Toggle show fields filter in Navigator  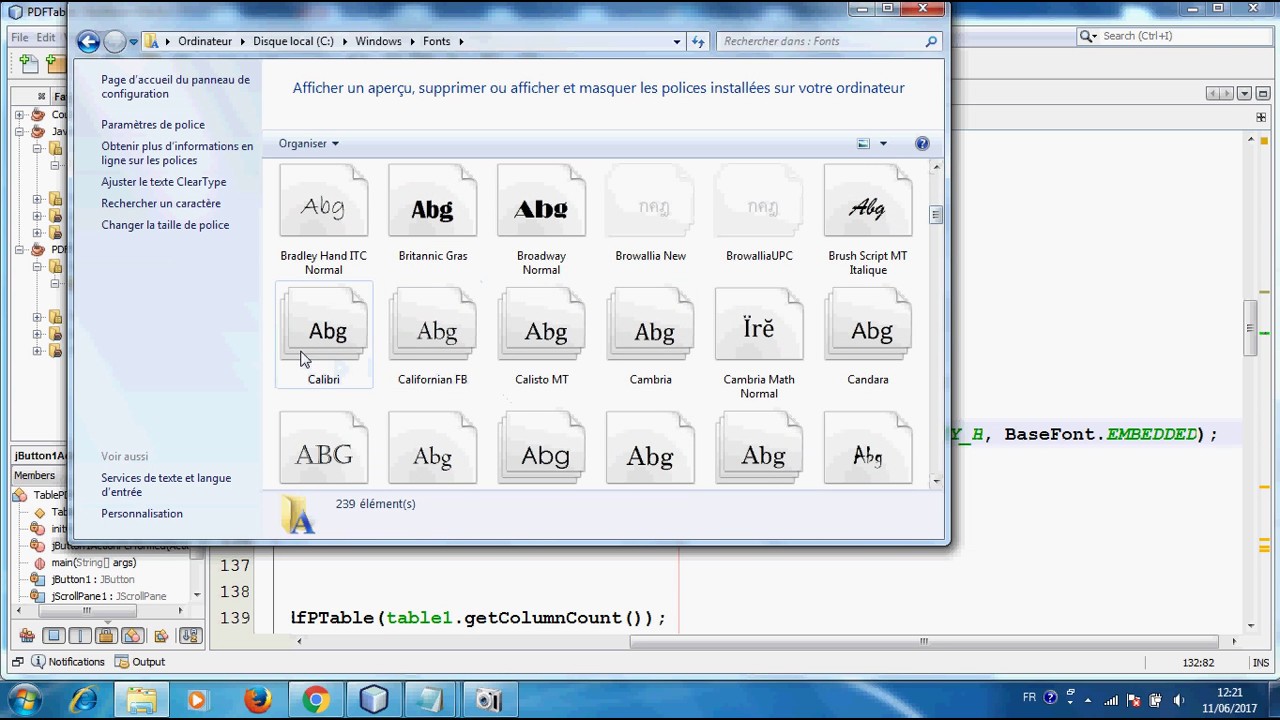(x=54, y=635)
